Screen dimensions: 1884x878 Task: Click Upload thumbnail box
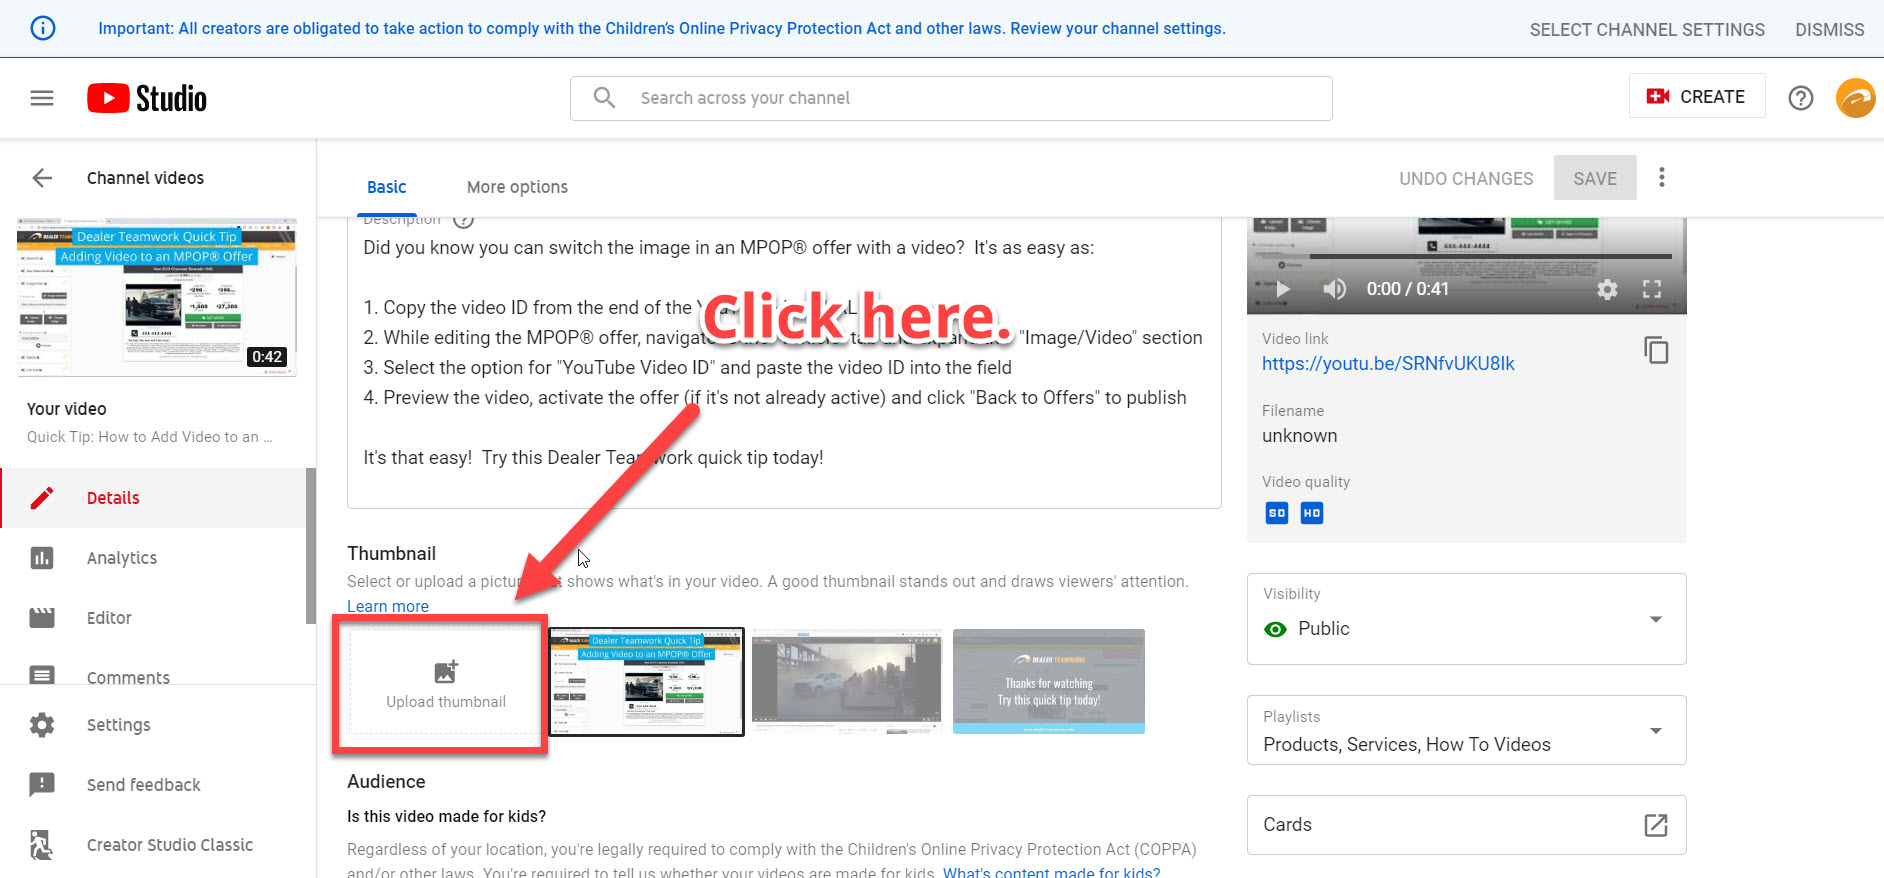[445, 681]
